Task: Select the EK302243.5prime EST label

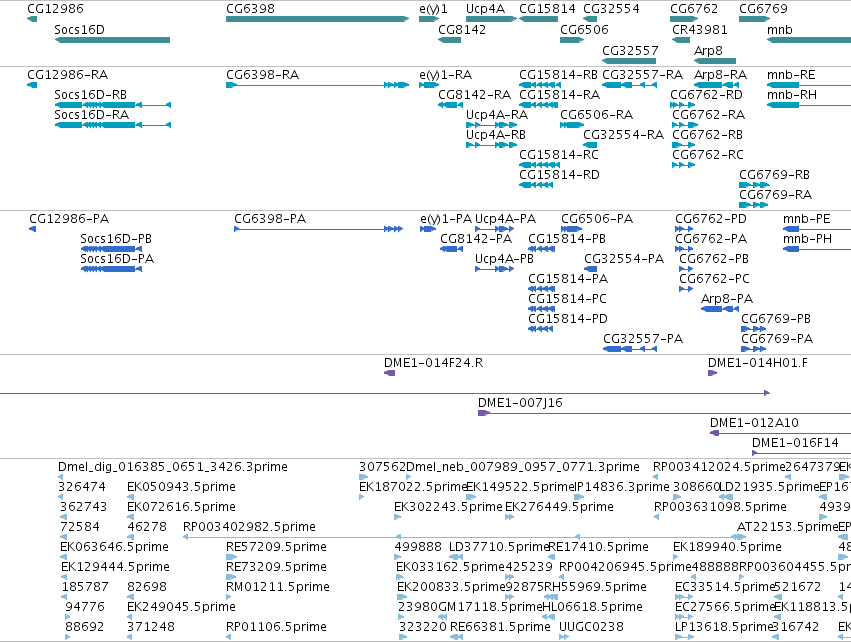Action: point(448,507)
